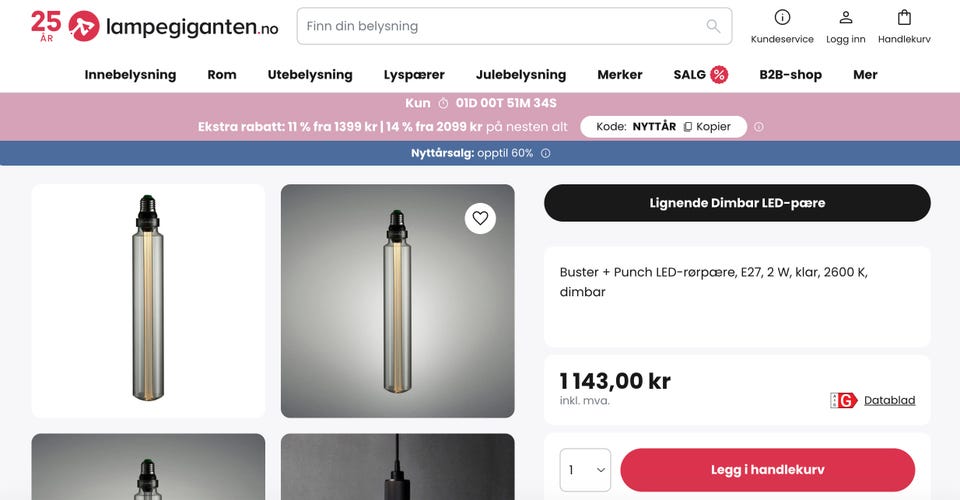Click info icon beside Nyttårsalg banner
Image resolution: width=960 pixels, height=500 pixels.
tap(545, 153)
